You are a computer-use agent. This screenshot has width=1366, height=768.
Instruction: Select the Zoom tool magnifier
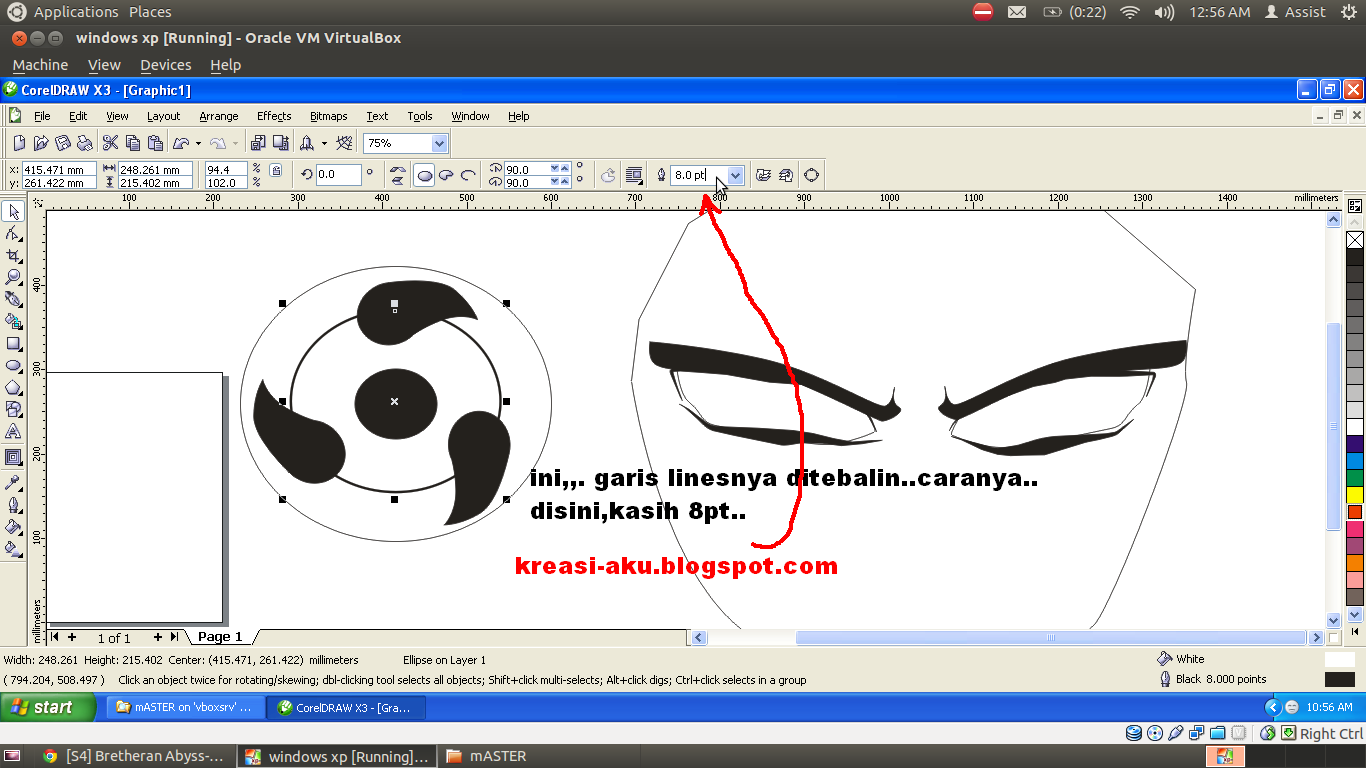(13, 277)
